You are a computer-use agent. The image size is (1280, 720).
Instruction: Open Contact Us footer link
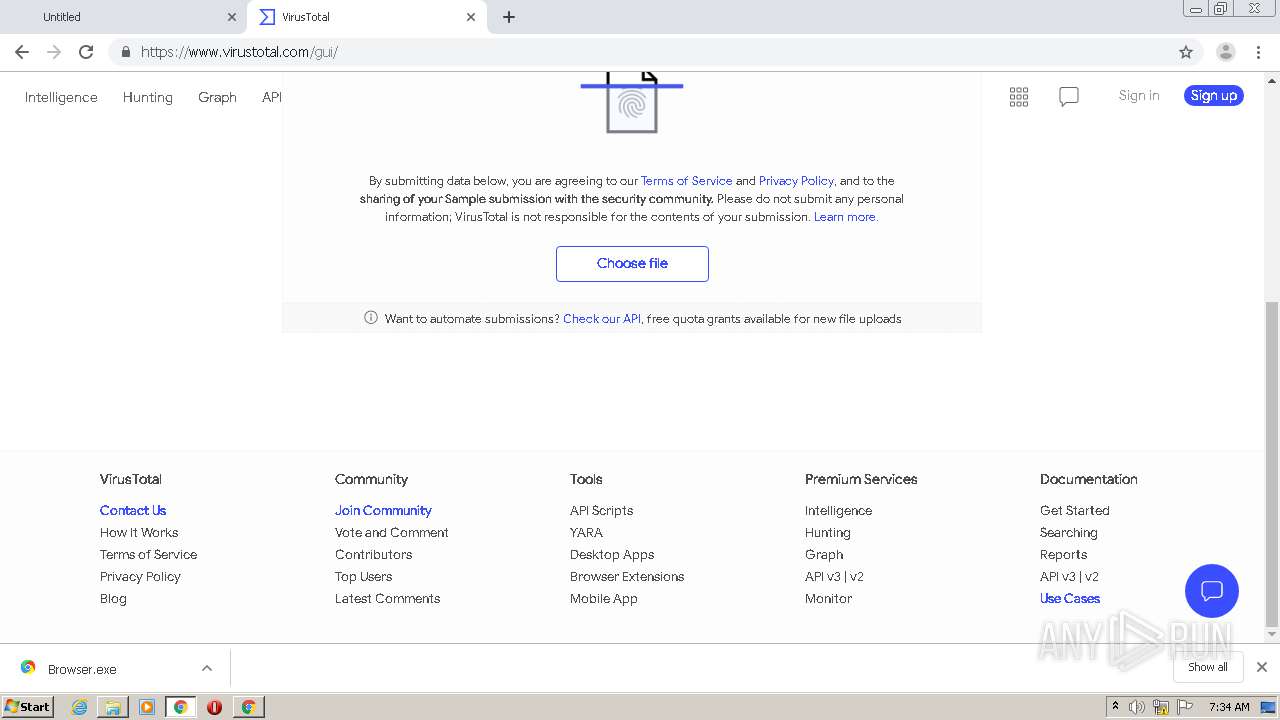(133, 510)
